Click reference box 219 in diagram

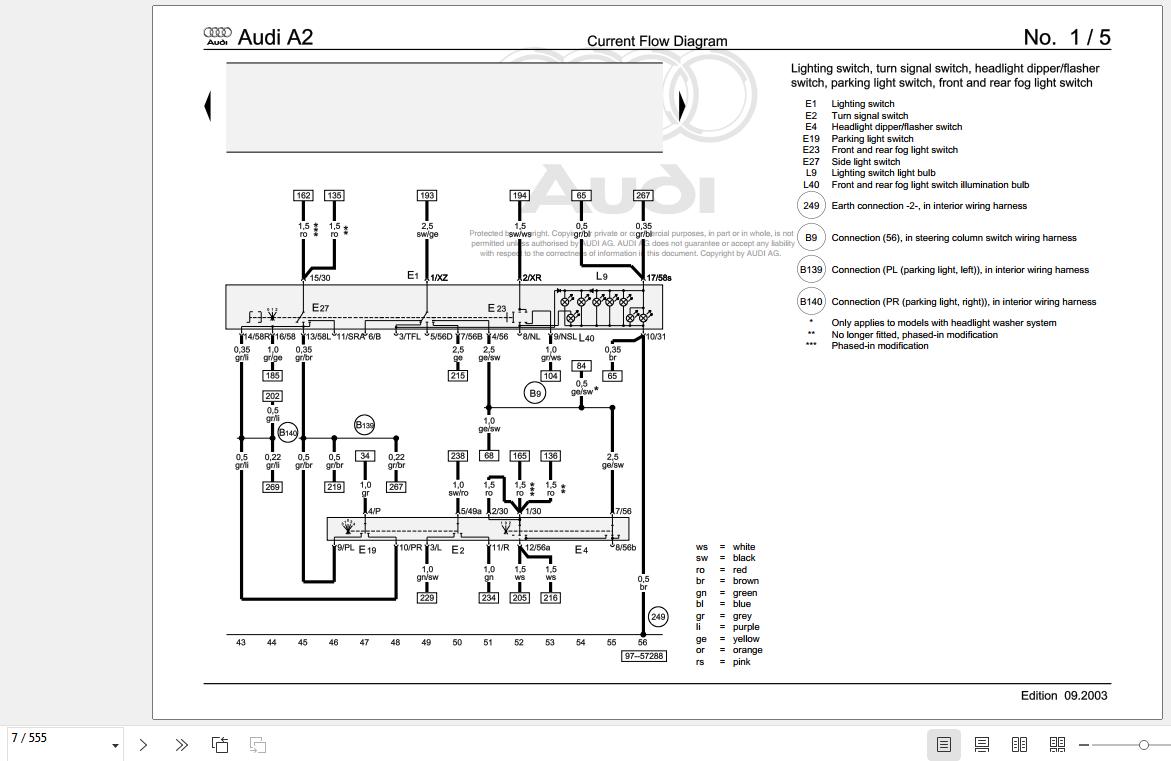click(x=334, y=487)
